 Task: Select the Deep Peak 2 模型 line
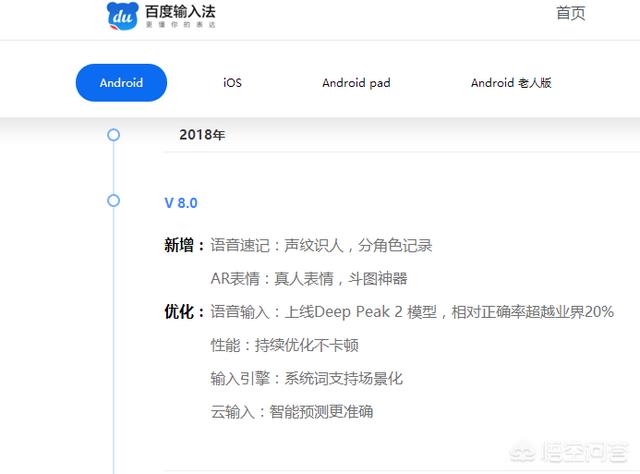pos(412,312)
